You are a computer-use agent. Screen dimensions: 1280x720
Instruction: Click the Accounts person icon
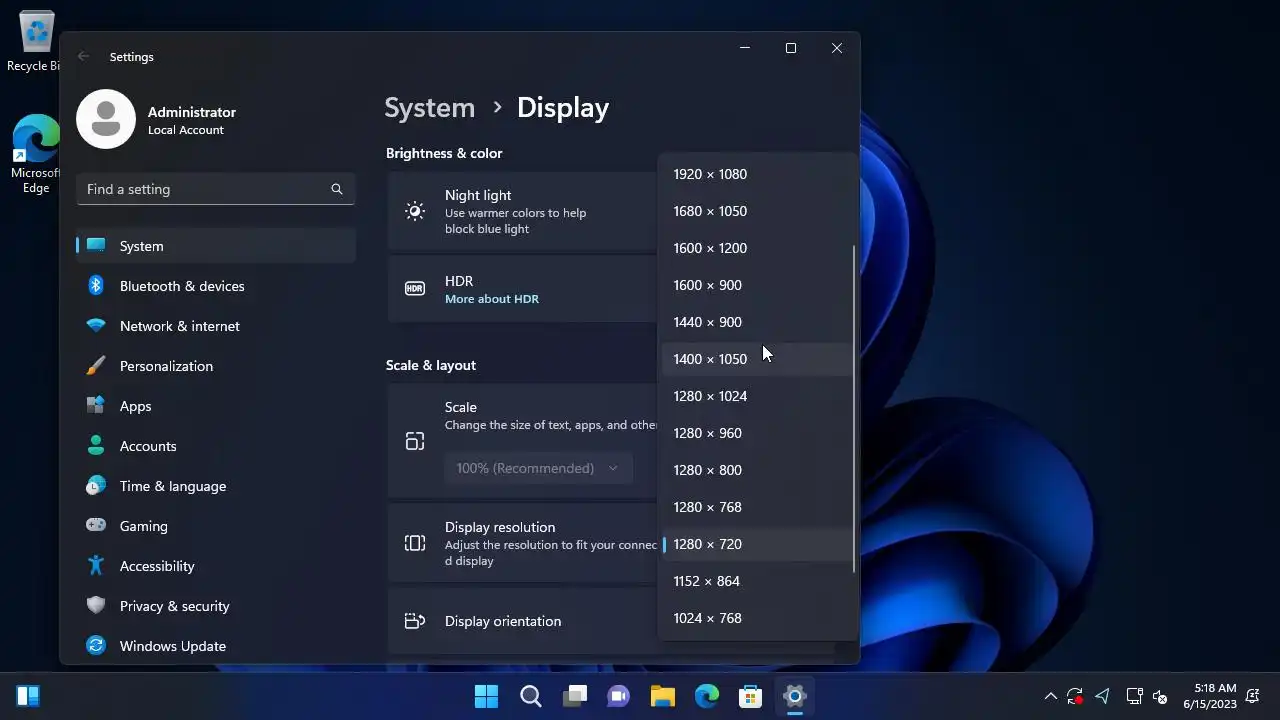pos(96,446)
